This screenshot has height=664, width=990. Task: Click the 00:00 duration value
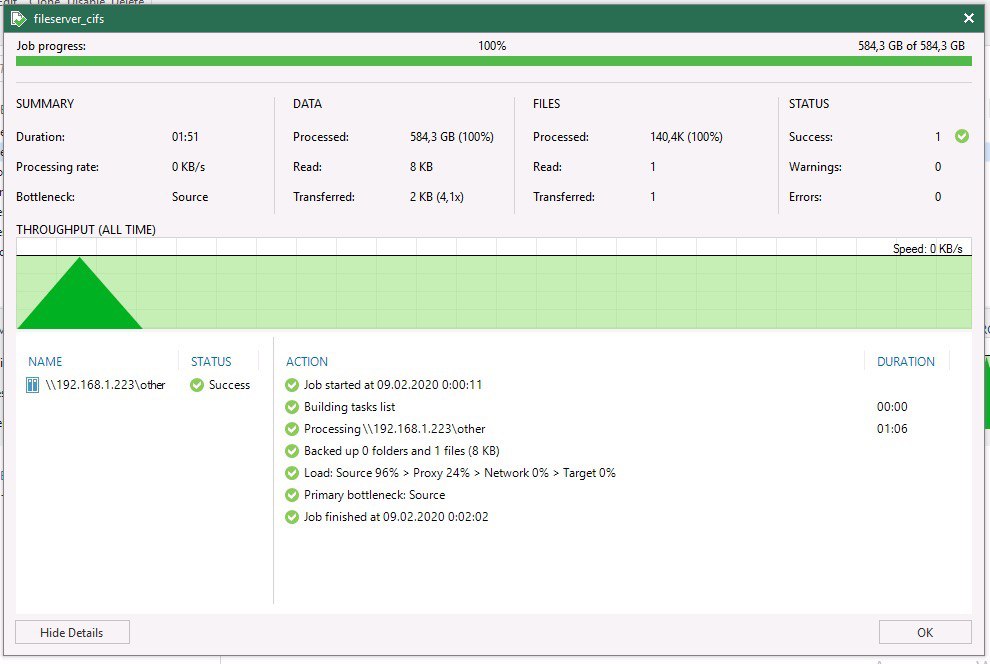(892, 407)
